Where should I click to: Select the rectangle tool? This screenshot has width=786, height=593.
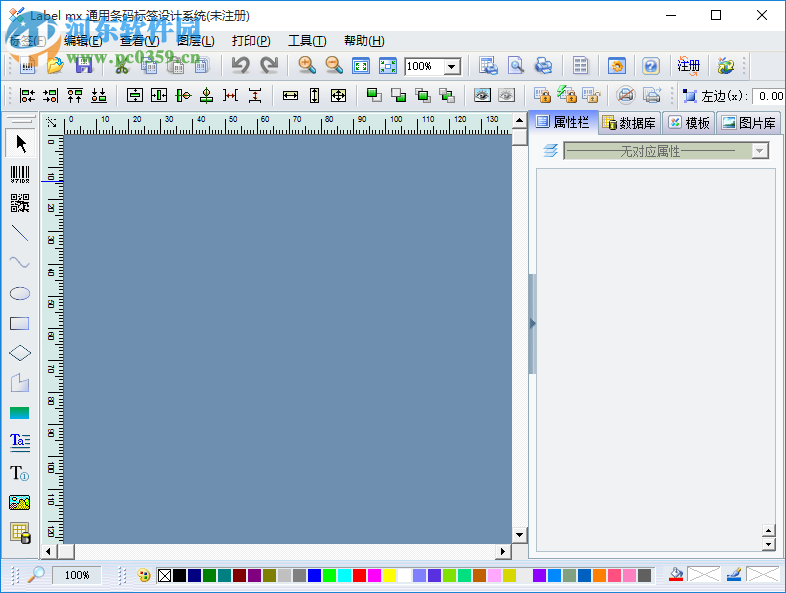tap(20, 323)
